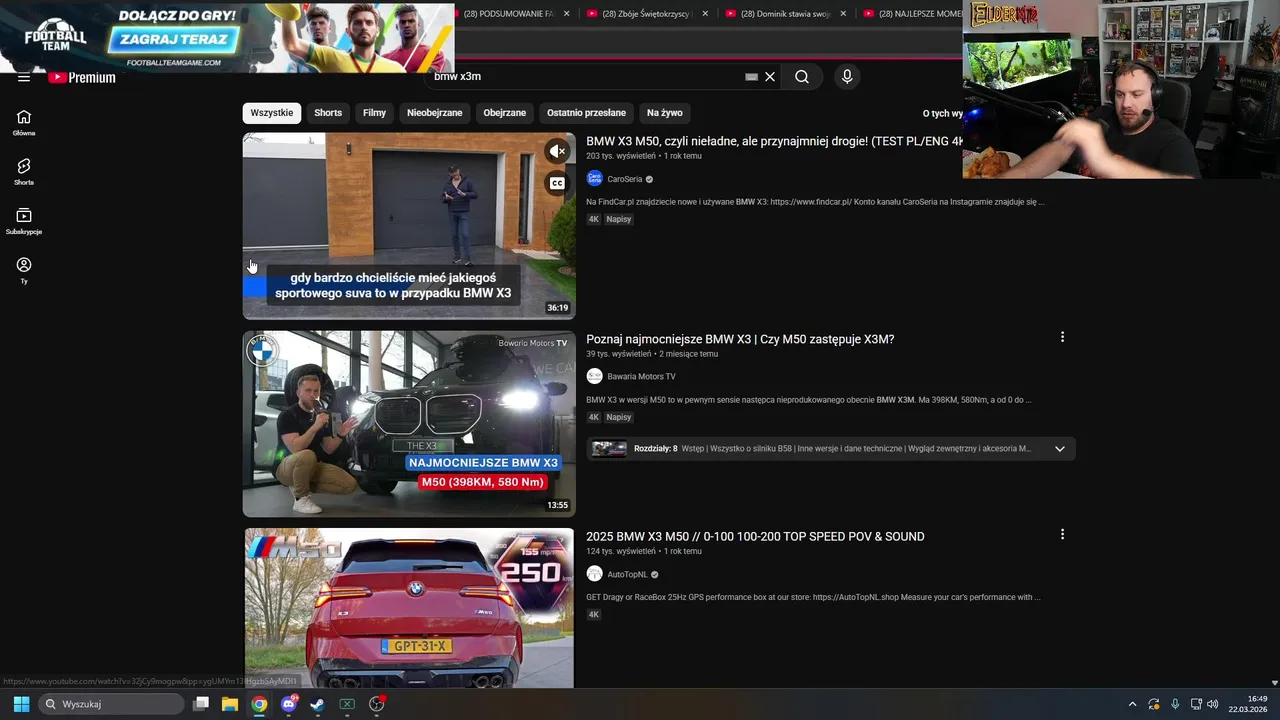Viewport: 1280px width, 720px height.
Task: Select the Na żywo filter chip
Action: tap(665, 113)
